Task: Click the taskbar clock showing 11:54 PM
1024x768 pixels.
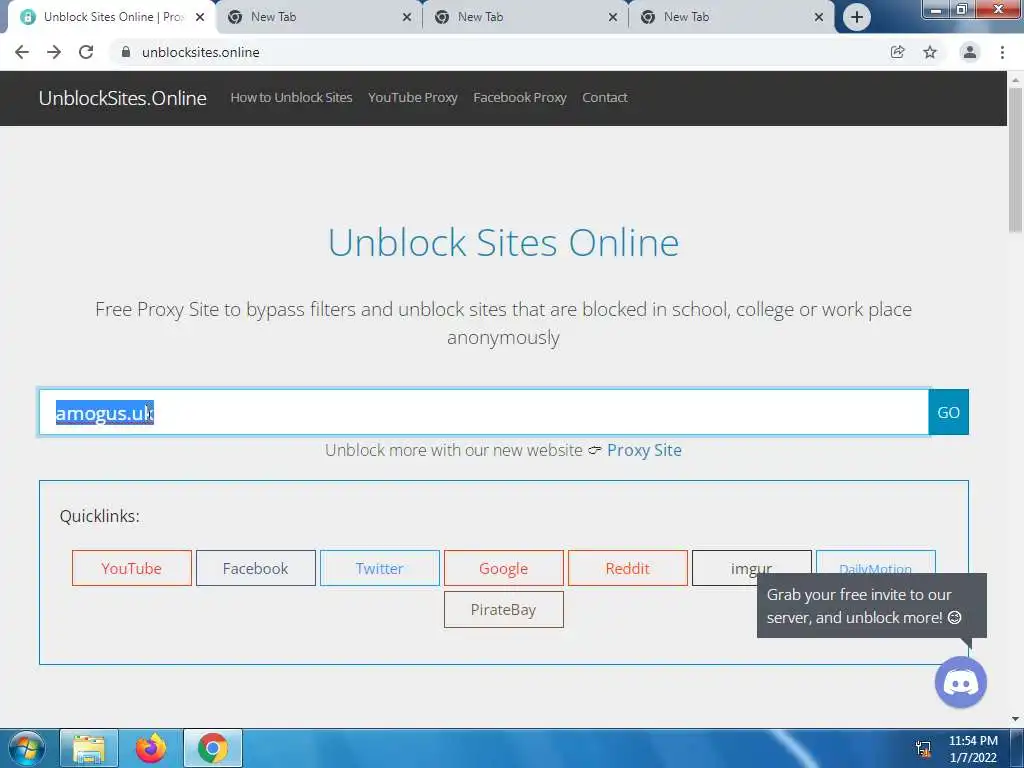Action: pos(972,749)
